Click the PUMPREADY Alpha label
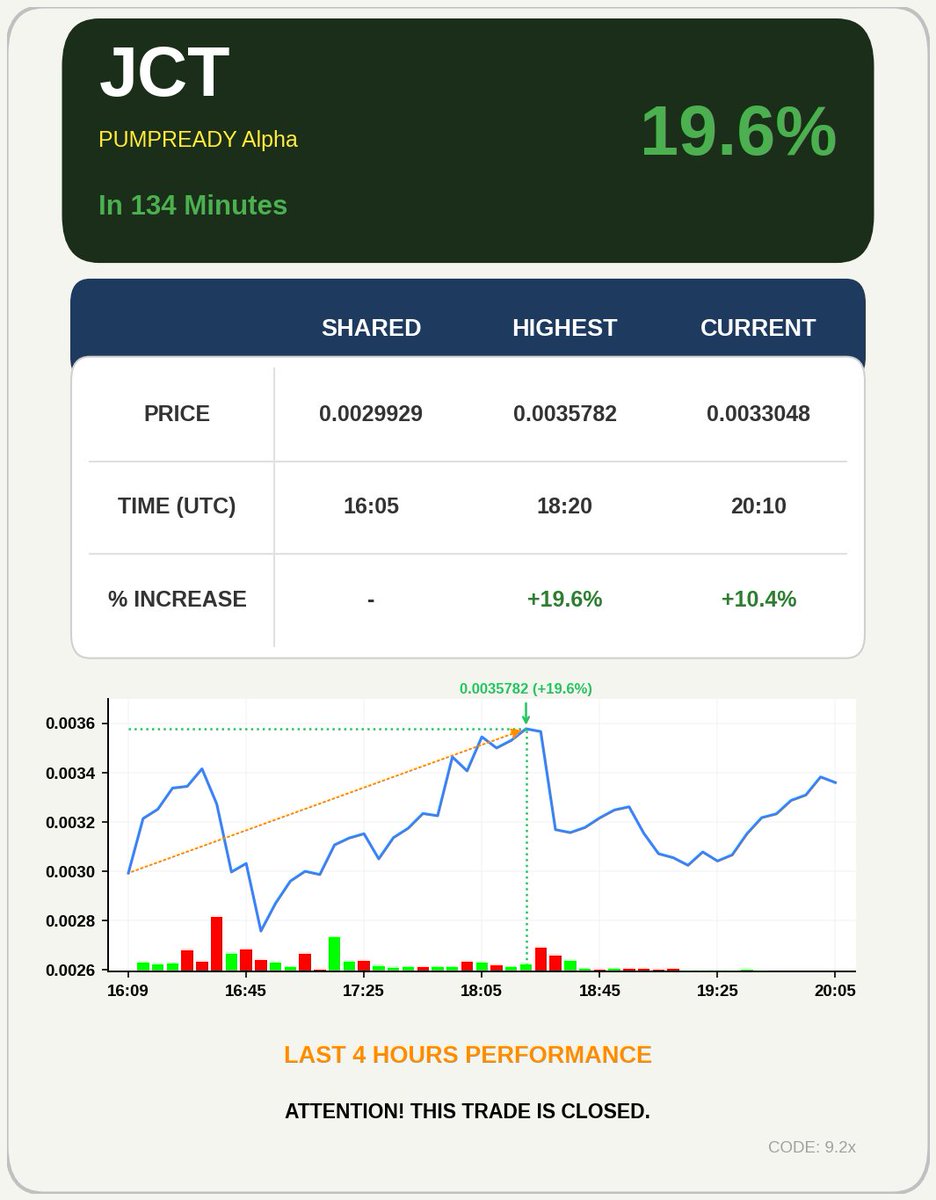 click(198, 139)
